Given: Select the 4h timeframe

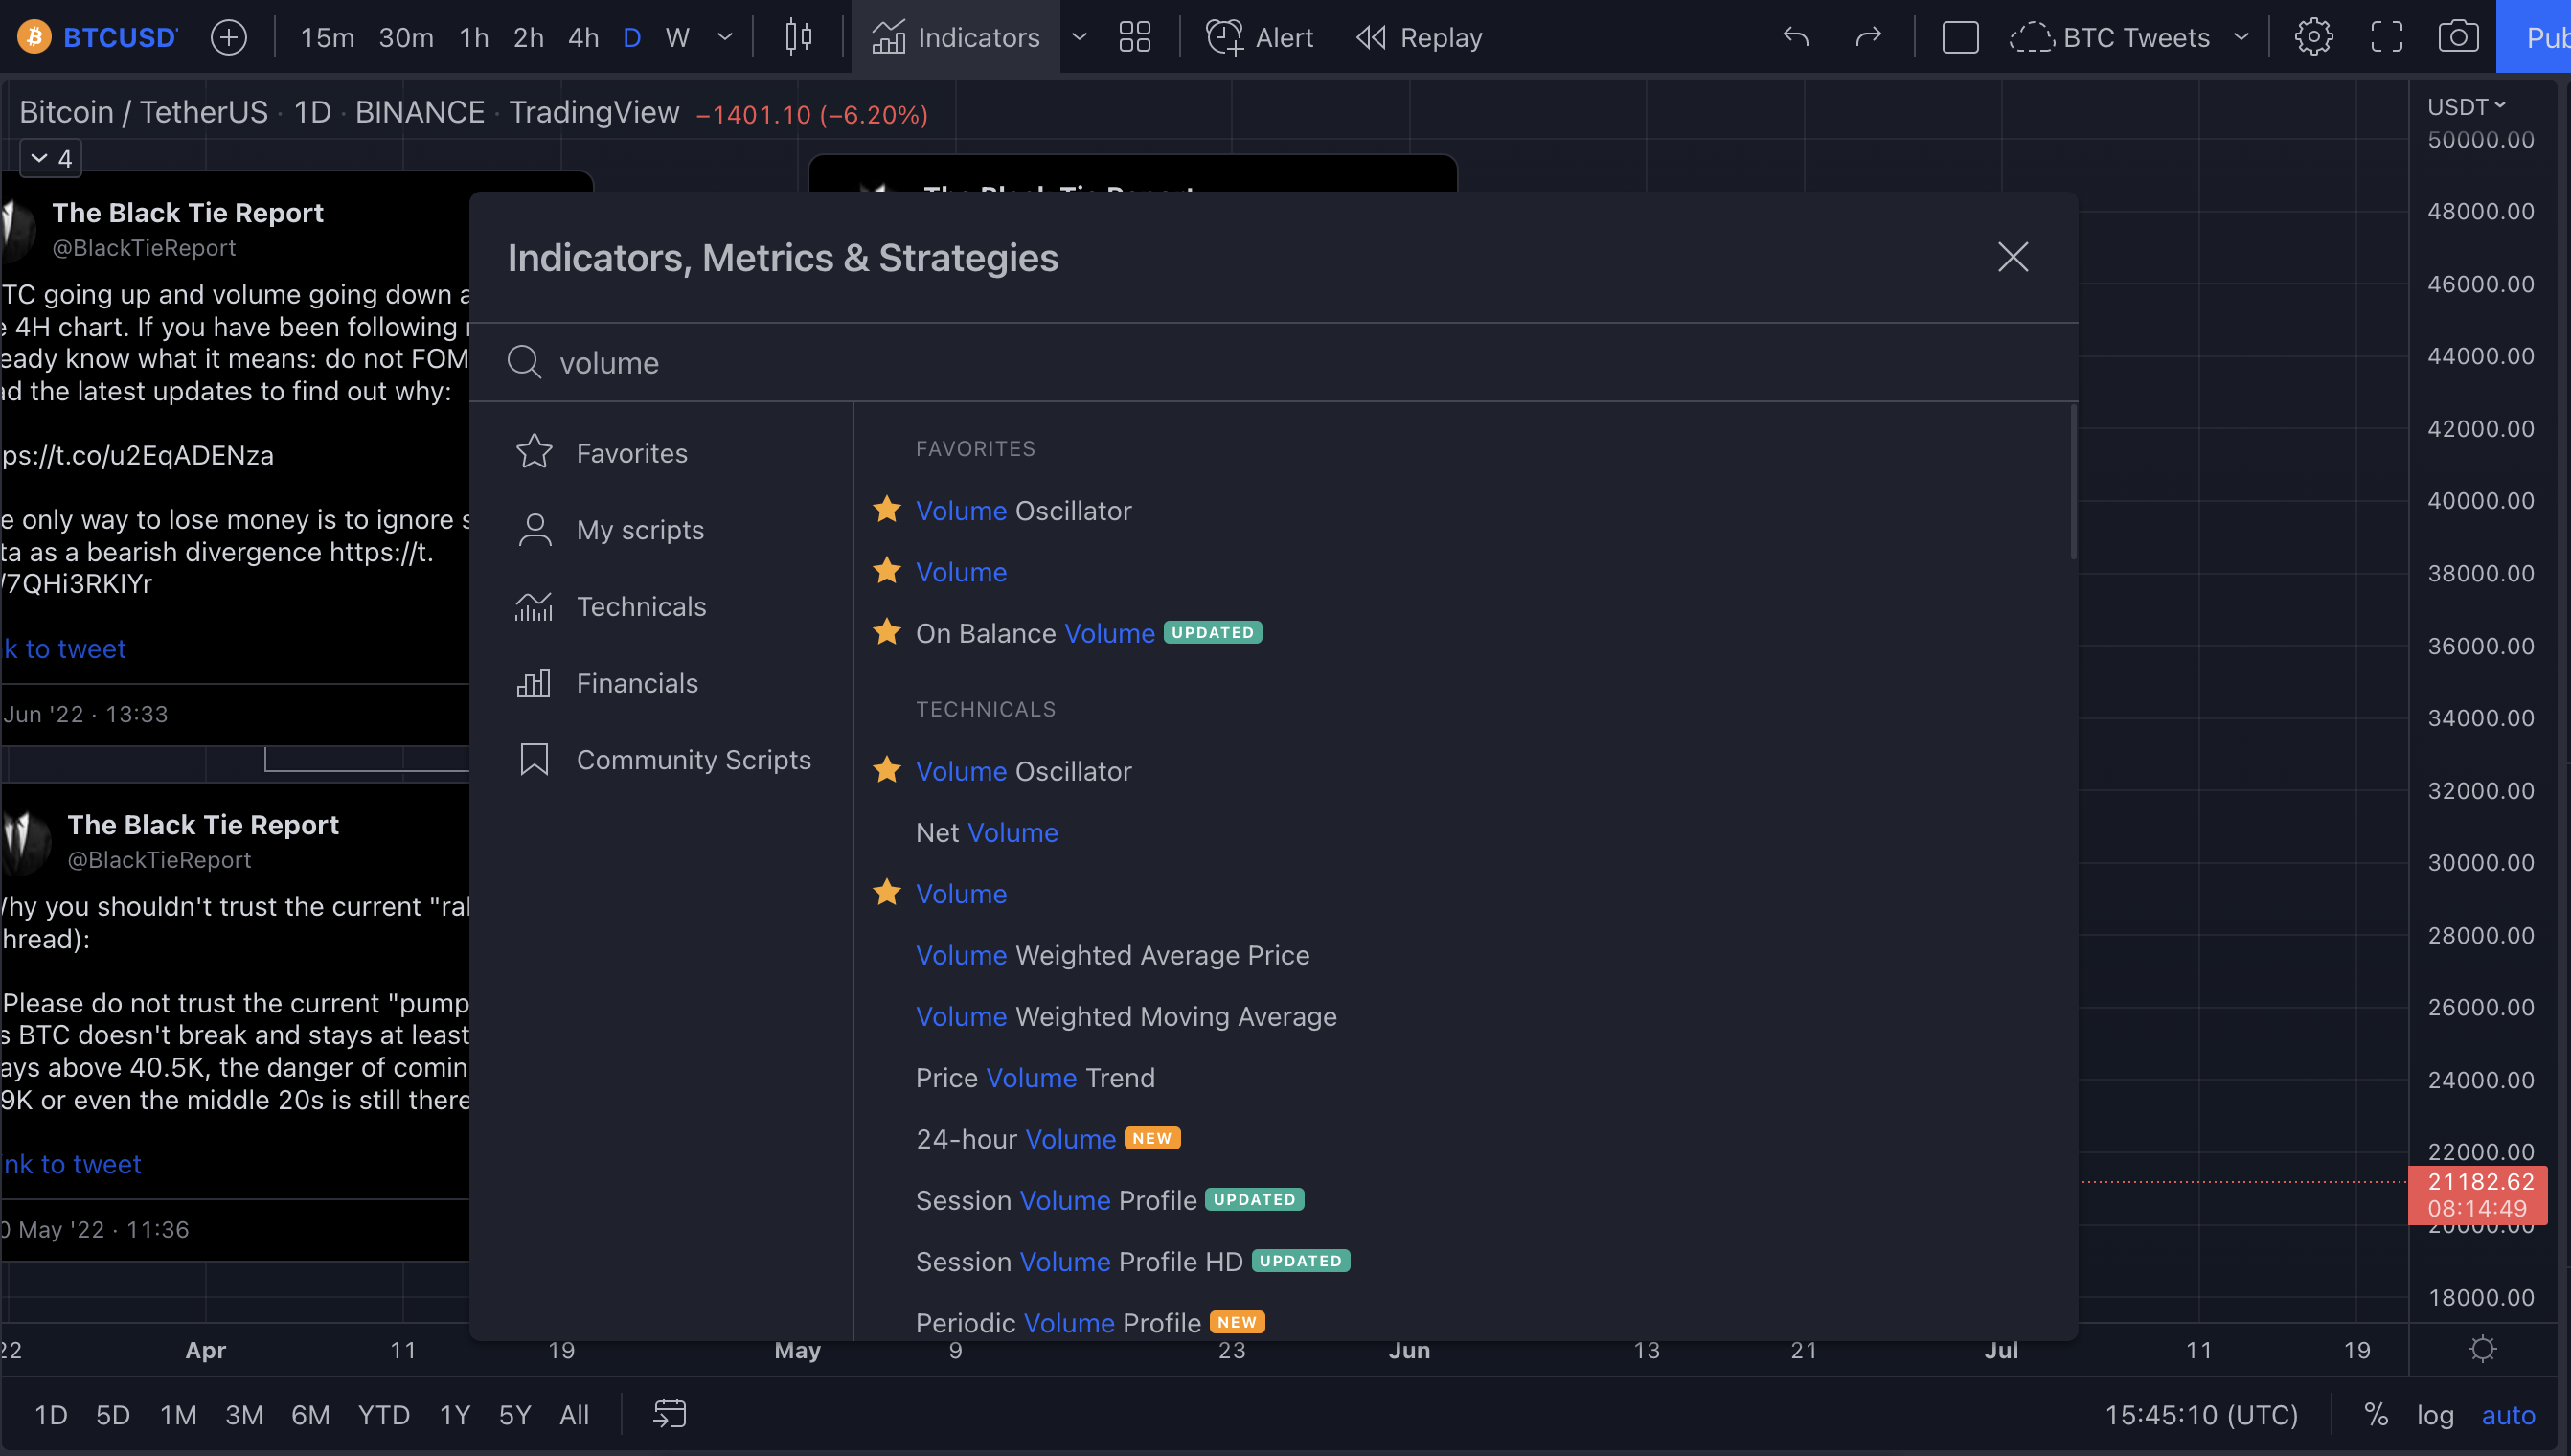Looking at the screenshot, I should pos(583,37).
